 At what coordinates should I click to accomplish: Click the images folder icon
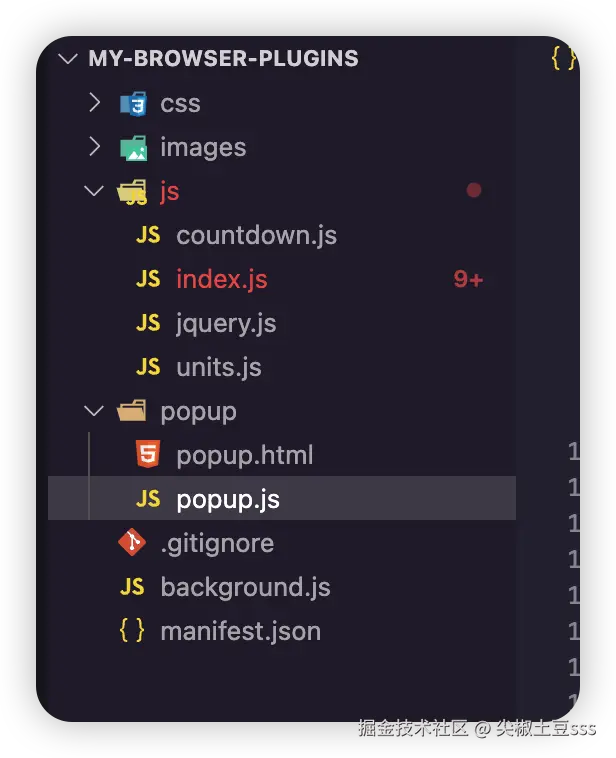(x=133, y=148)
